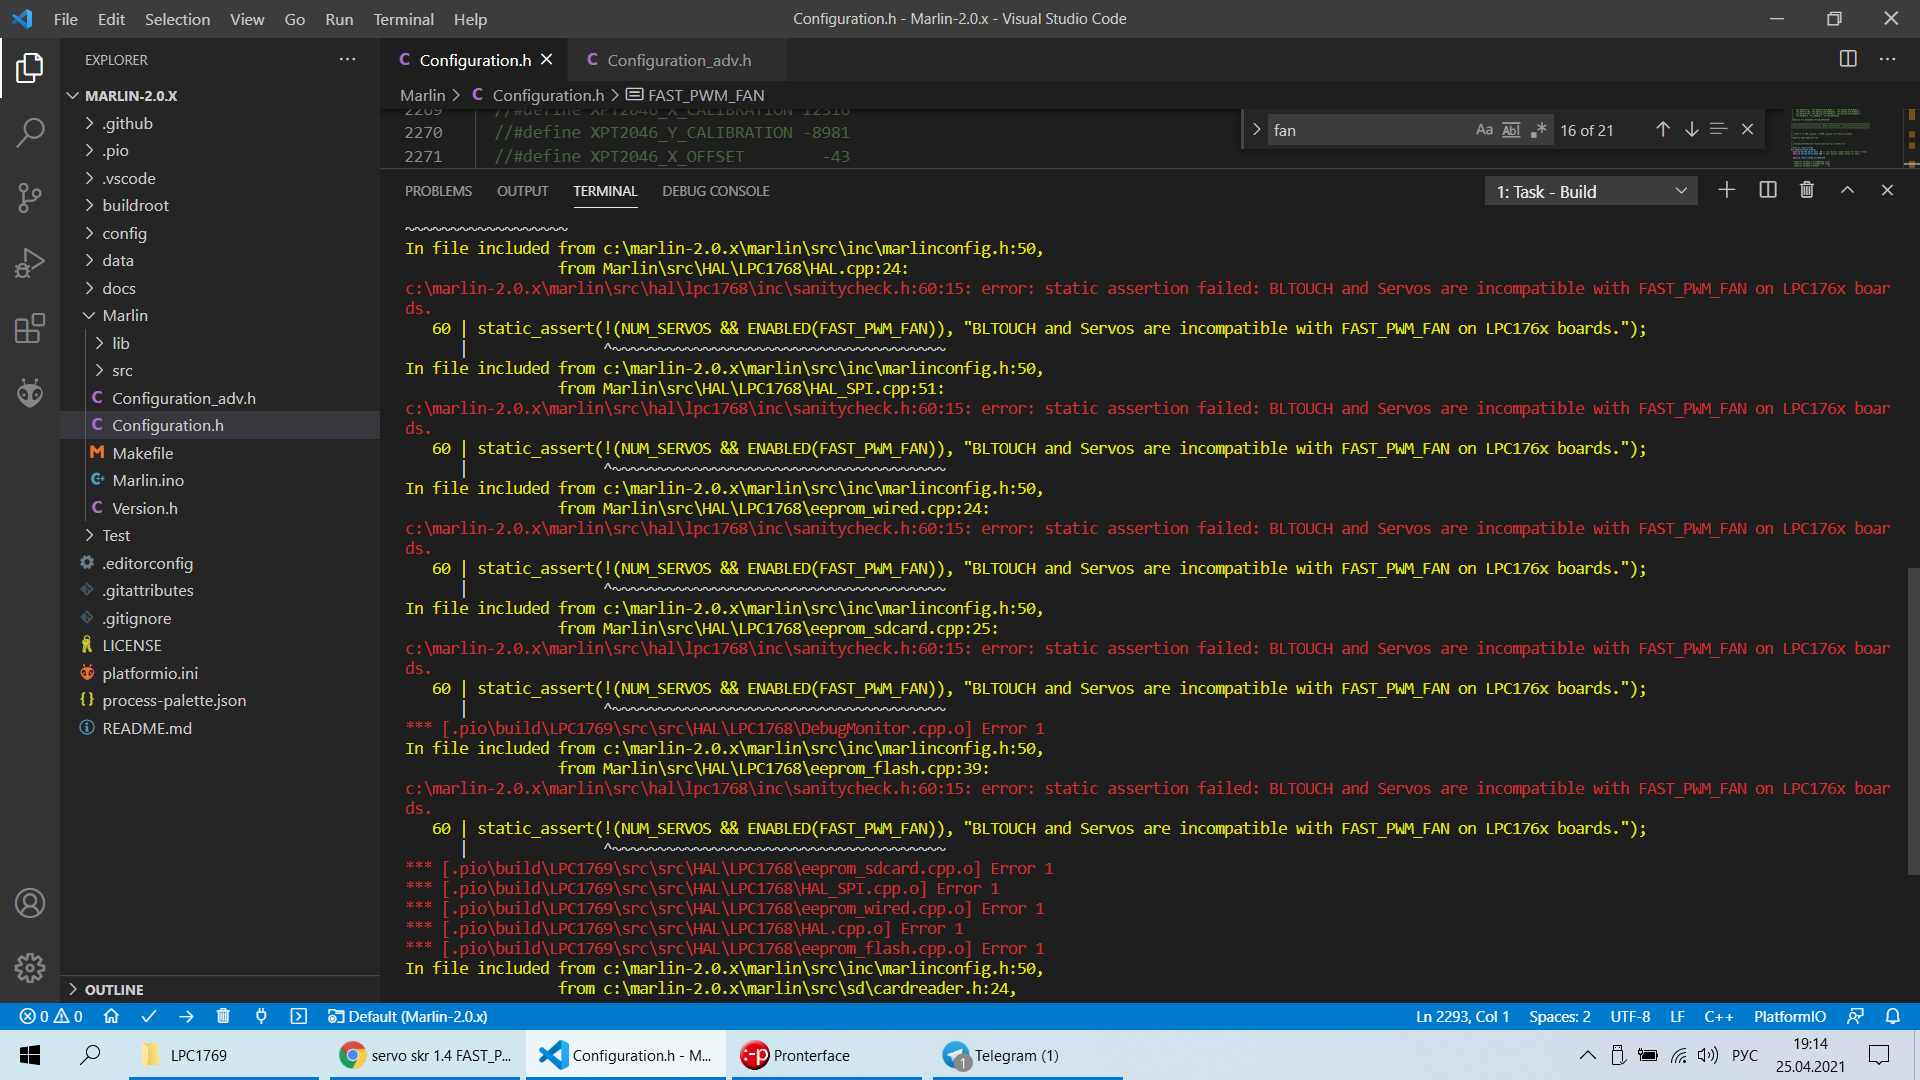1920x1080 pixels.
Task: Click PlatformIO Clean trash icon in status bar
Action: [x=223, y=1016]
